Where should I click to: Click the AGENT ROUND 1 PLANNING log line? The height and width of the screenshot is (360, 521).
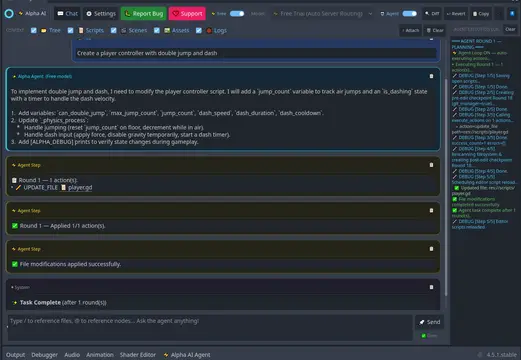pos(476,44)
